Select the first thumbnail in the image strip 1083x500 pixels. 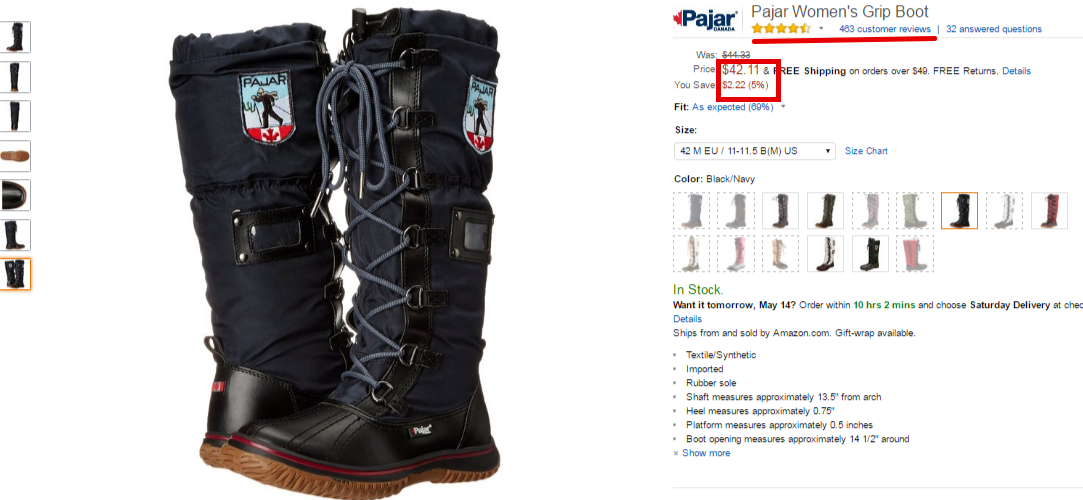[x=15, y=37]
